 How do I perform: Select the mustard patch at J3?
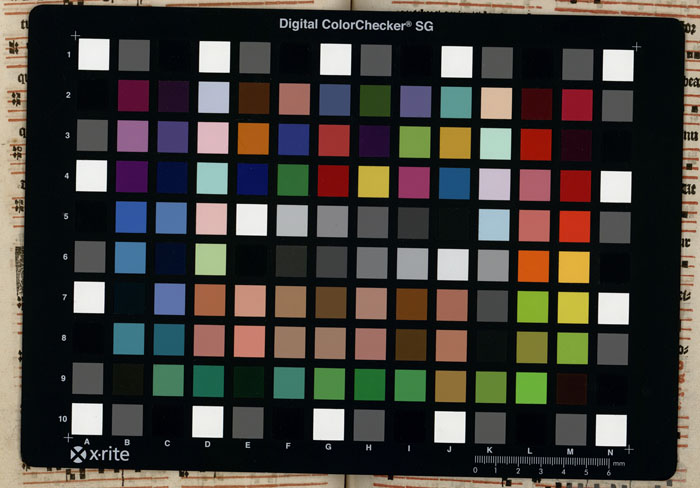point(455,143)
